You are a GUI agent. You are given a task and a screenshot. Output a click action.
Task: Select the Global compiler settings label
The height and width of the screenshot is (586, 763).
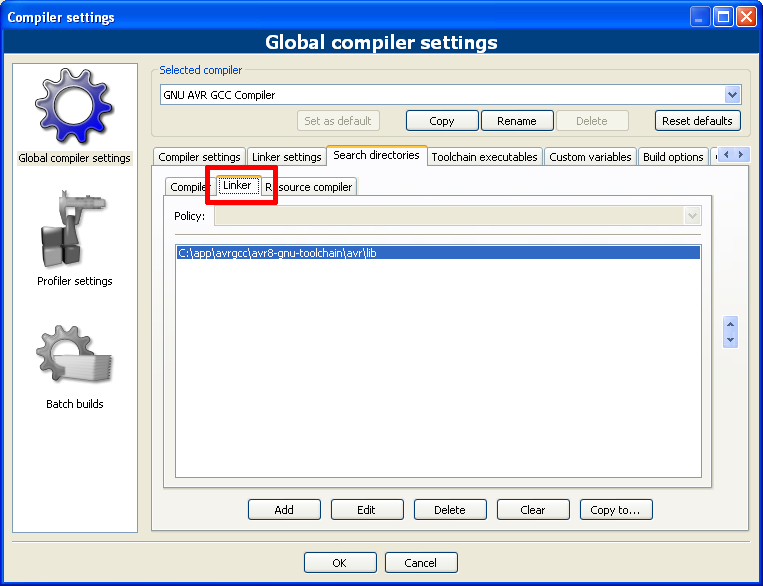(x=74, y=158)
